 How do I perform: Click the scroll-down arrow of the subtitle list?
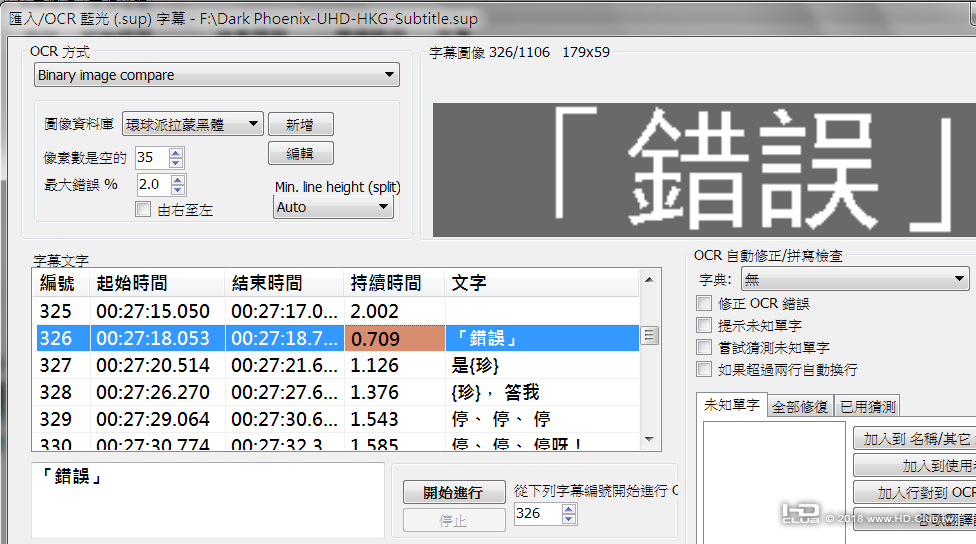(x=650, y=439)
